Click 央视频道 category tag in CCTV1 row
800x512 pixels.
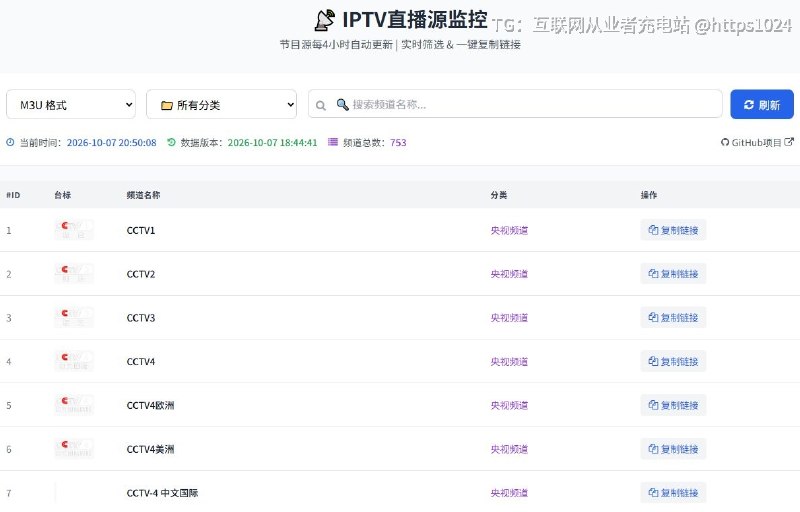click(509, 231)
